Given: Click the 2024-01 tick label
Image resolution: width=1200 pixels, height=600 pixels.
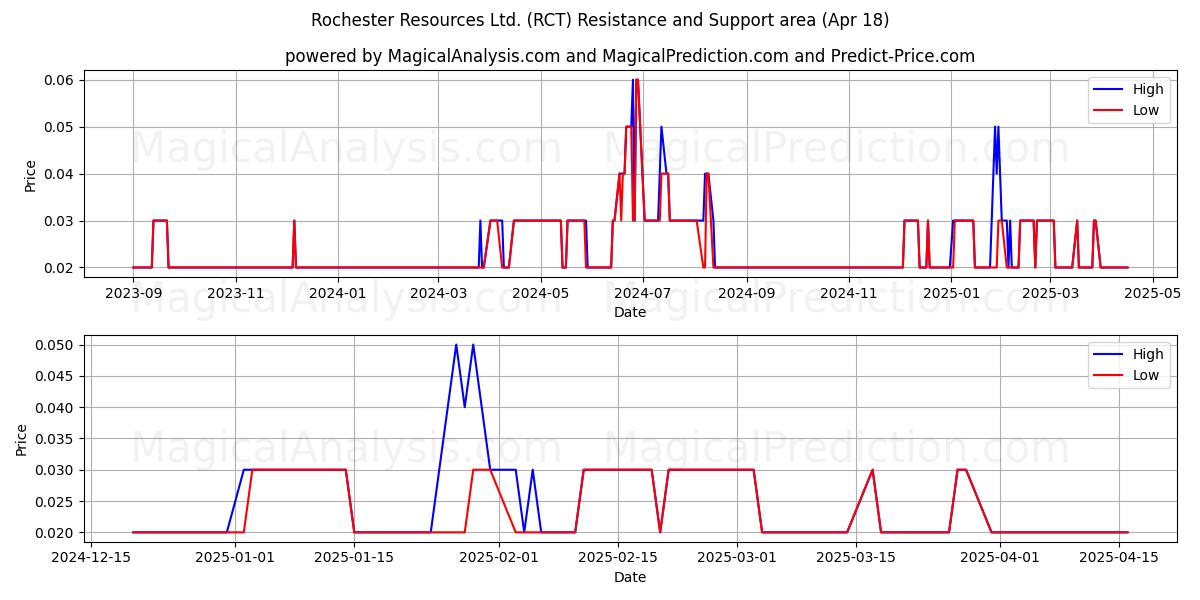Looking at the screenshot, I should pos(338,293).
